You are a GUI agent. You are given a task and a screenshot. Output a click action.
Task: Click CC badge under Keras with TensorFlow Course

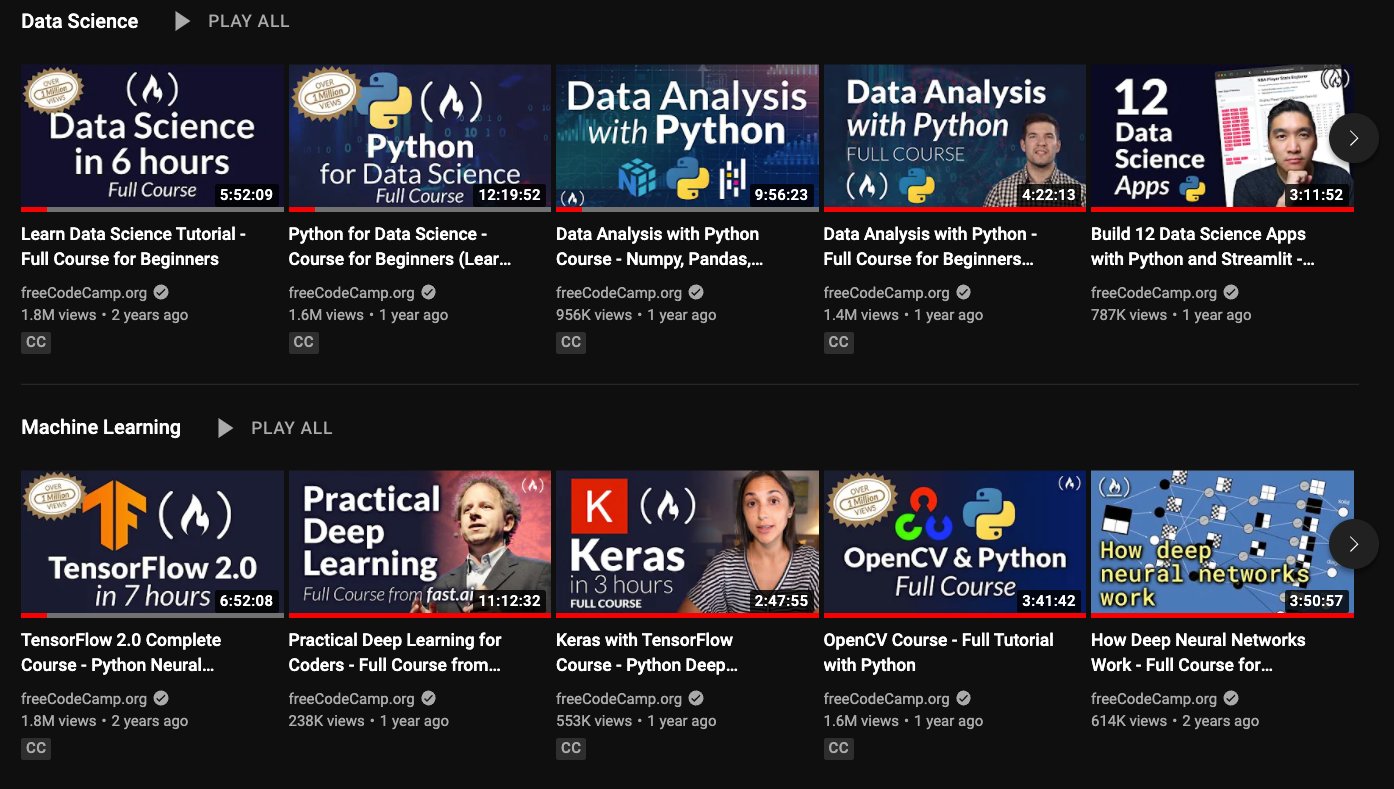571,748
